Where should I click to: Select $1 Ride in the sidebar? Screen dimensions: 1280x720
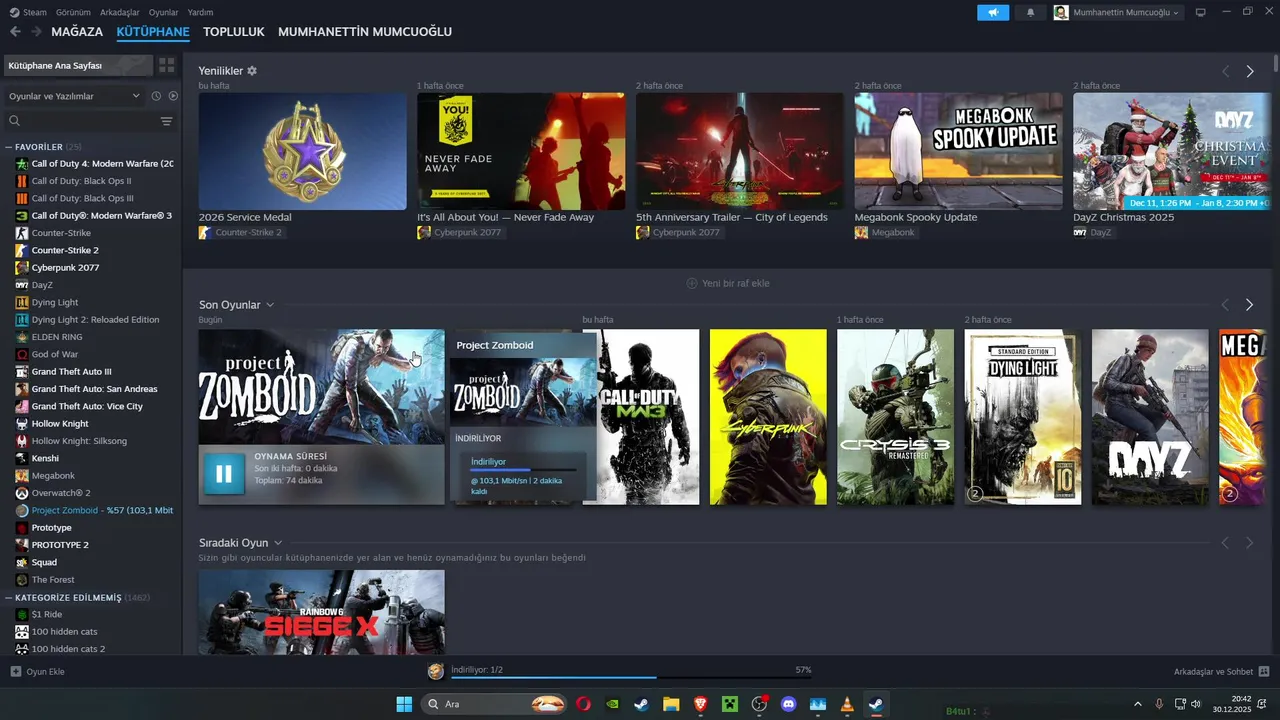47,614
